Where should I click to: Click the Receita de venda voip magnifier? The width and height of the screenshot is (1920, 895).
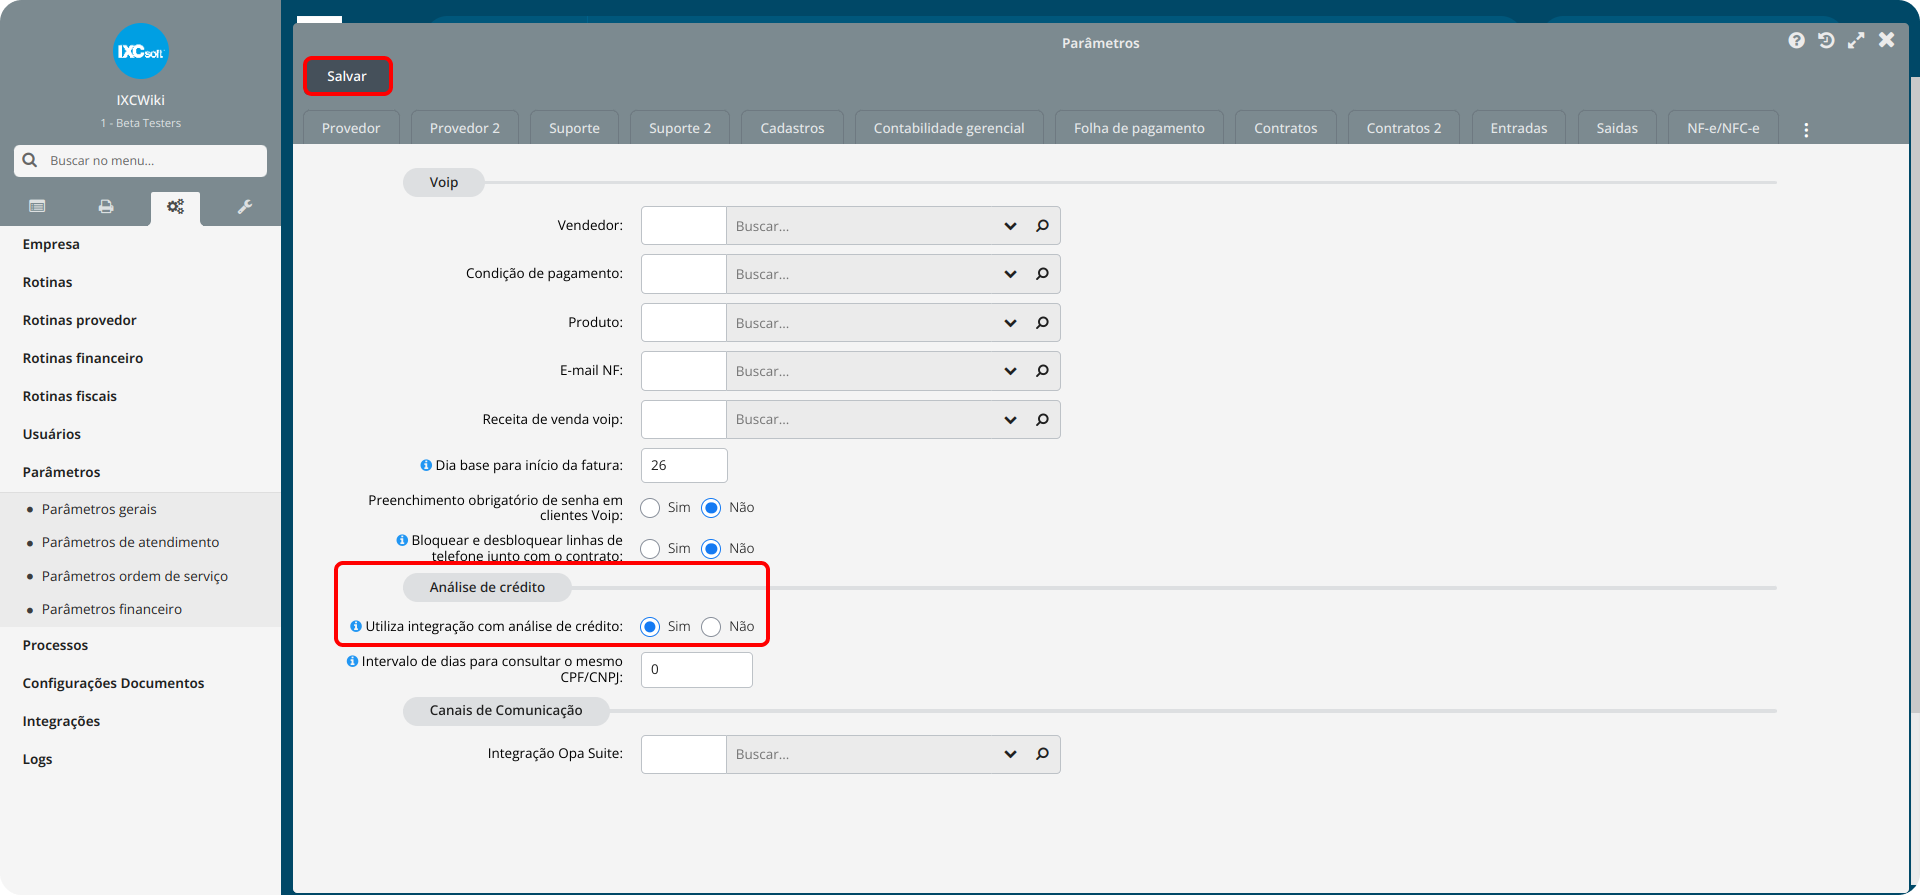point(1042,420)
